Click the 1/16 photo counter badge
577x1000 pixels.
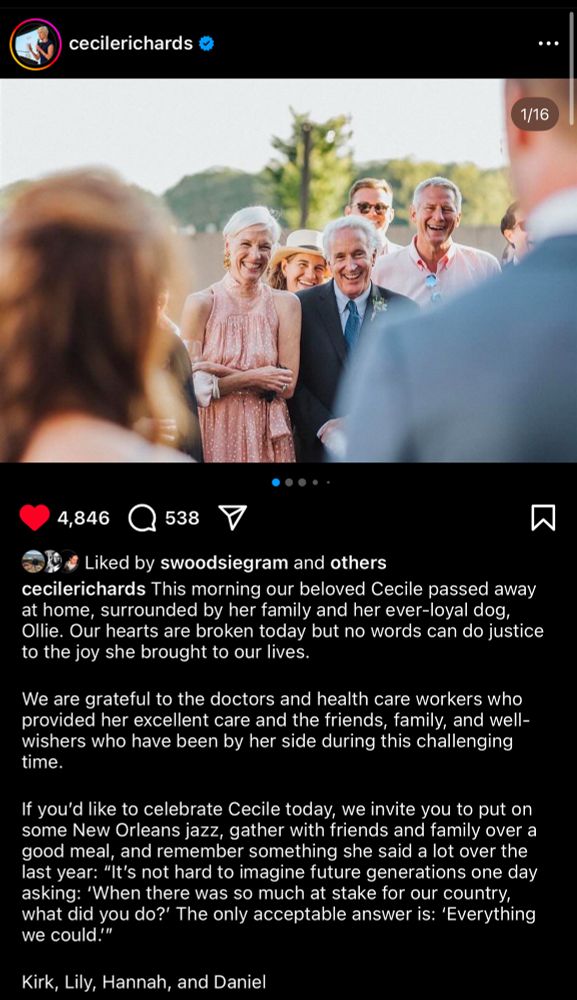tap(534, 114)
